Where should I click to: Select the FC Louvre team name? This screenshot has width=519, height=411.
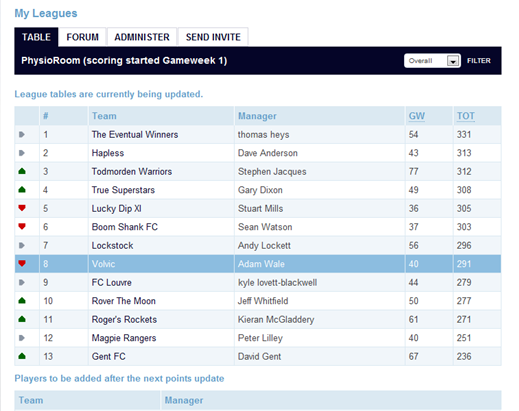112,282
